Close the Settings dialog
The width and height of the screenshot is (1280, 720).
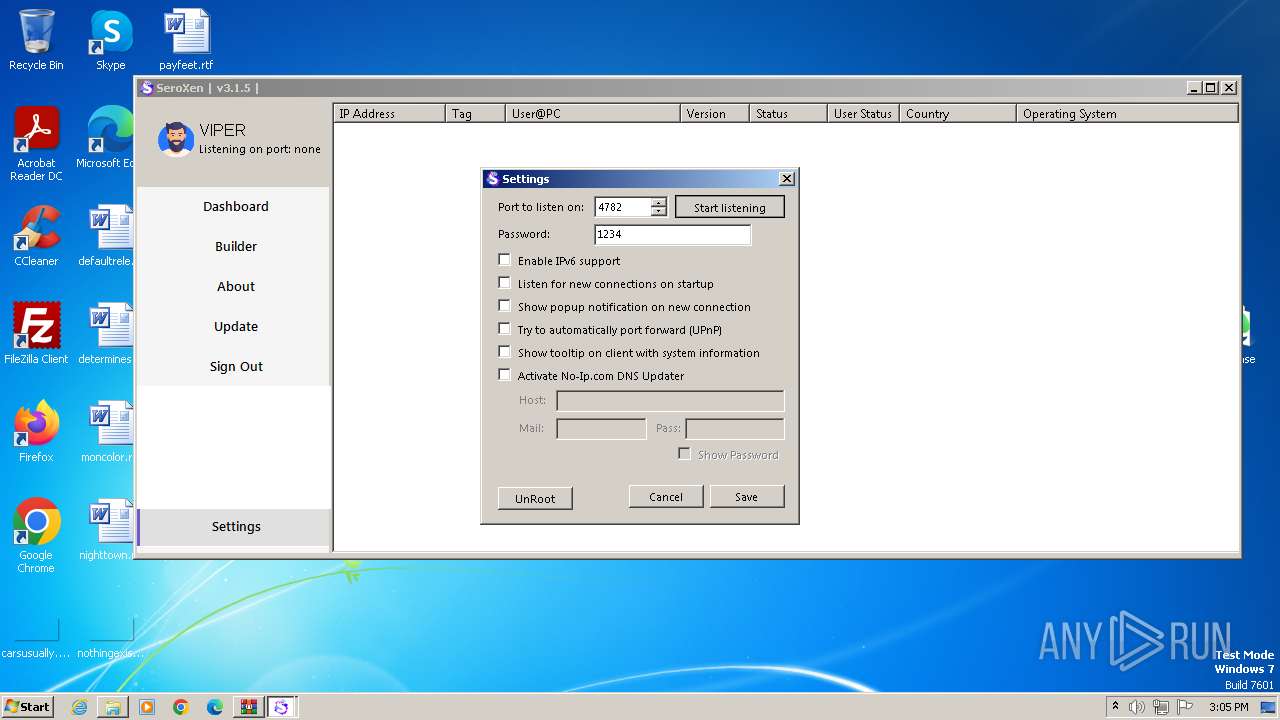pyautogui.click(x=786, y=178)
